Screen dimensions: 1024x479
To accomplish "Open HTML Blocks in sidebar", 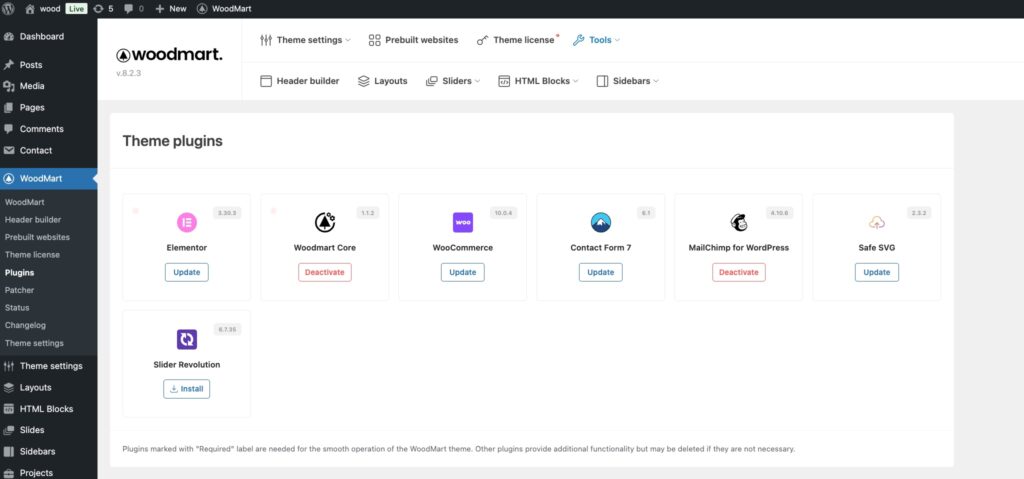I will tap(48, 409).
